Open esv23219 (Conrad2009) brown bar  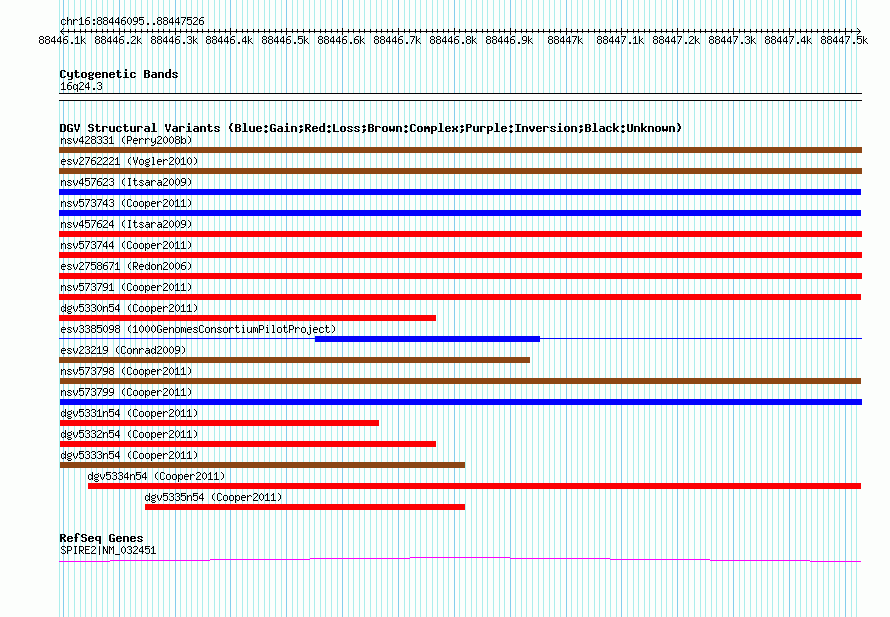295,360
